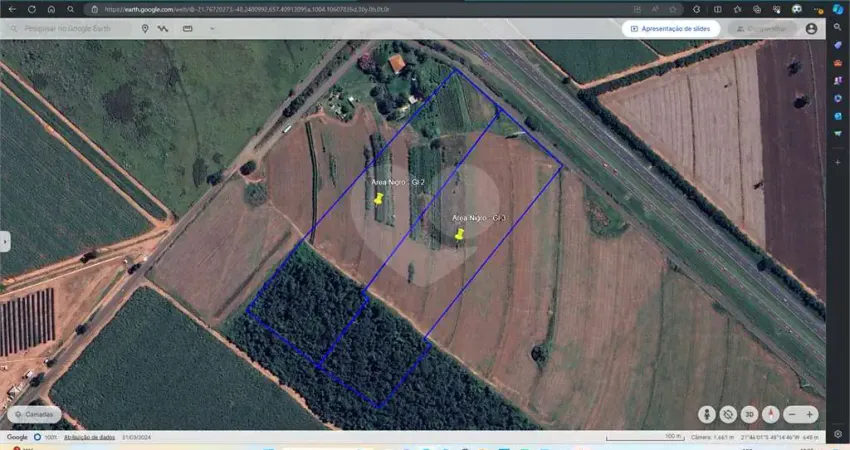Open the browser home page
850x450 pixels.
51,9
